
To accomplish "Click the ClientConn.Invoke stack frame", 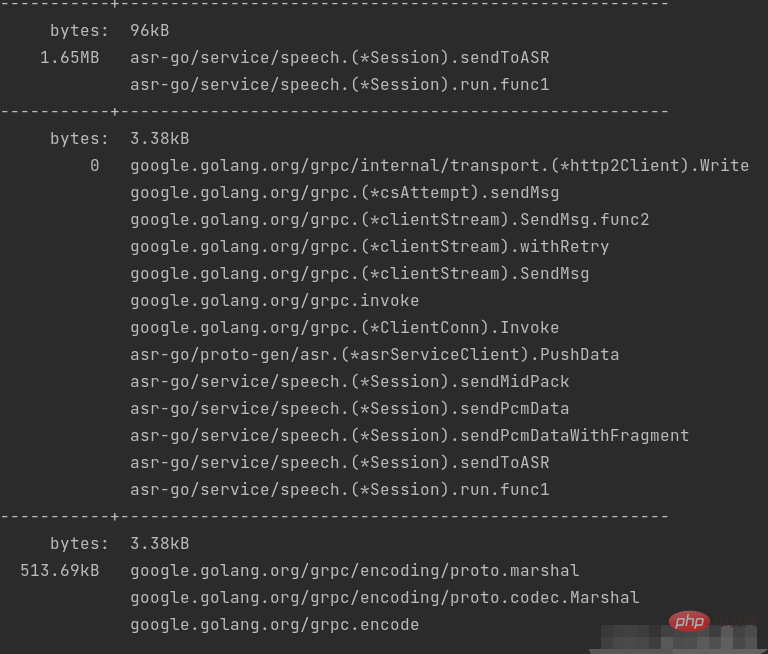I will [x=344, y=328].
